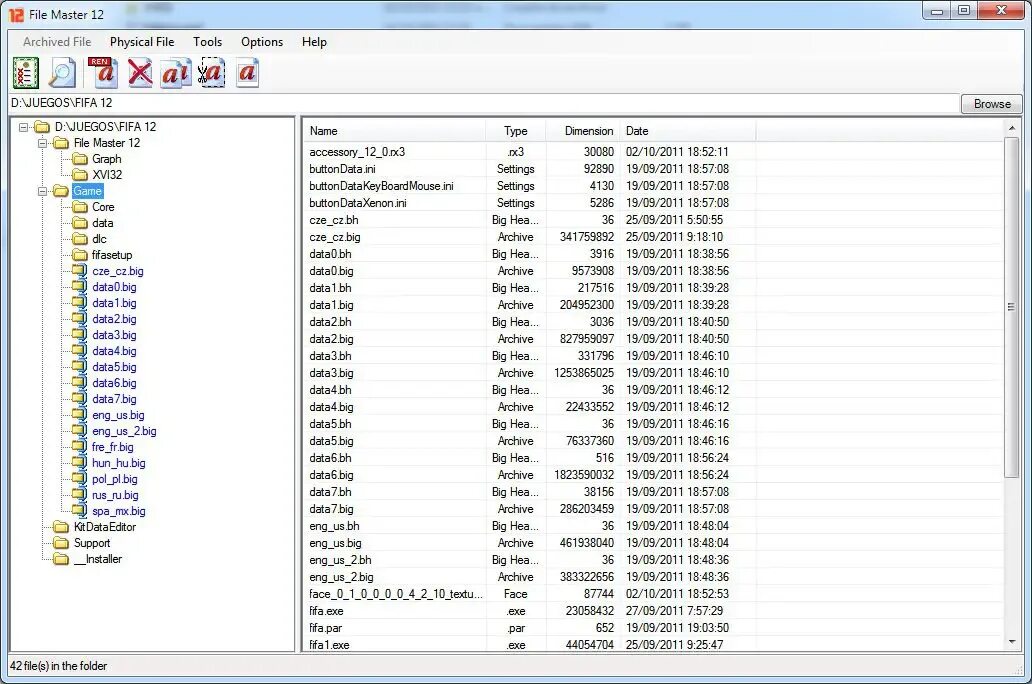The image size is (1032, 684).
Task: Click the eng_us.big archive icon in tree
Action: (80, 415)
